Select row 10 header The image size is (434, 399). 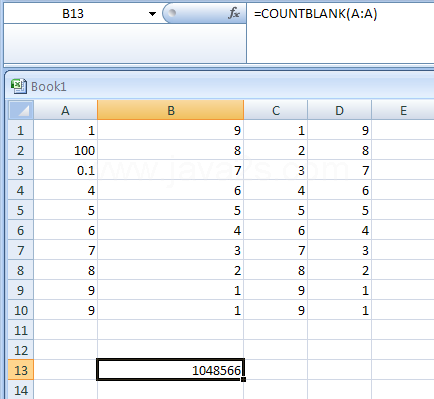21,310
